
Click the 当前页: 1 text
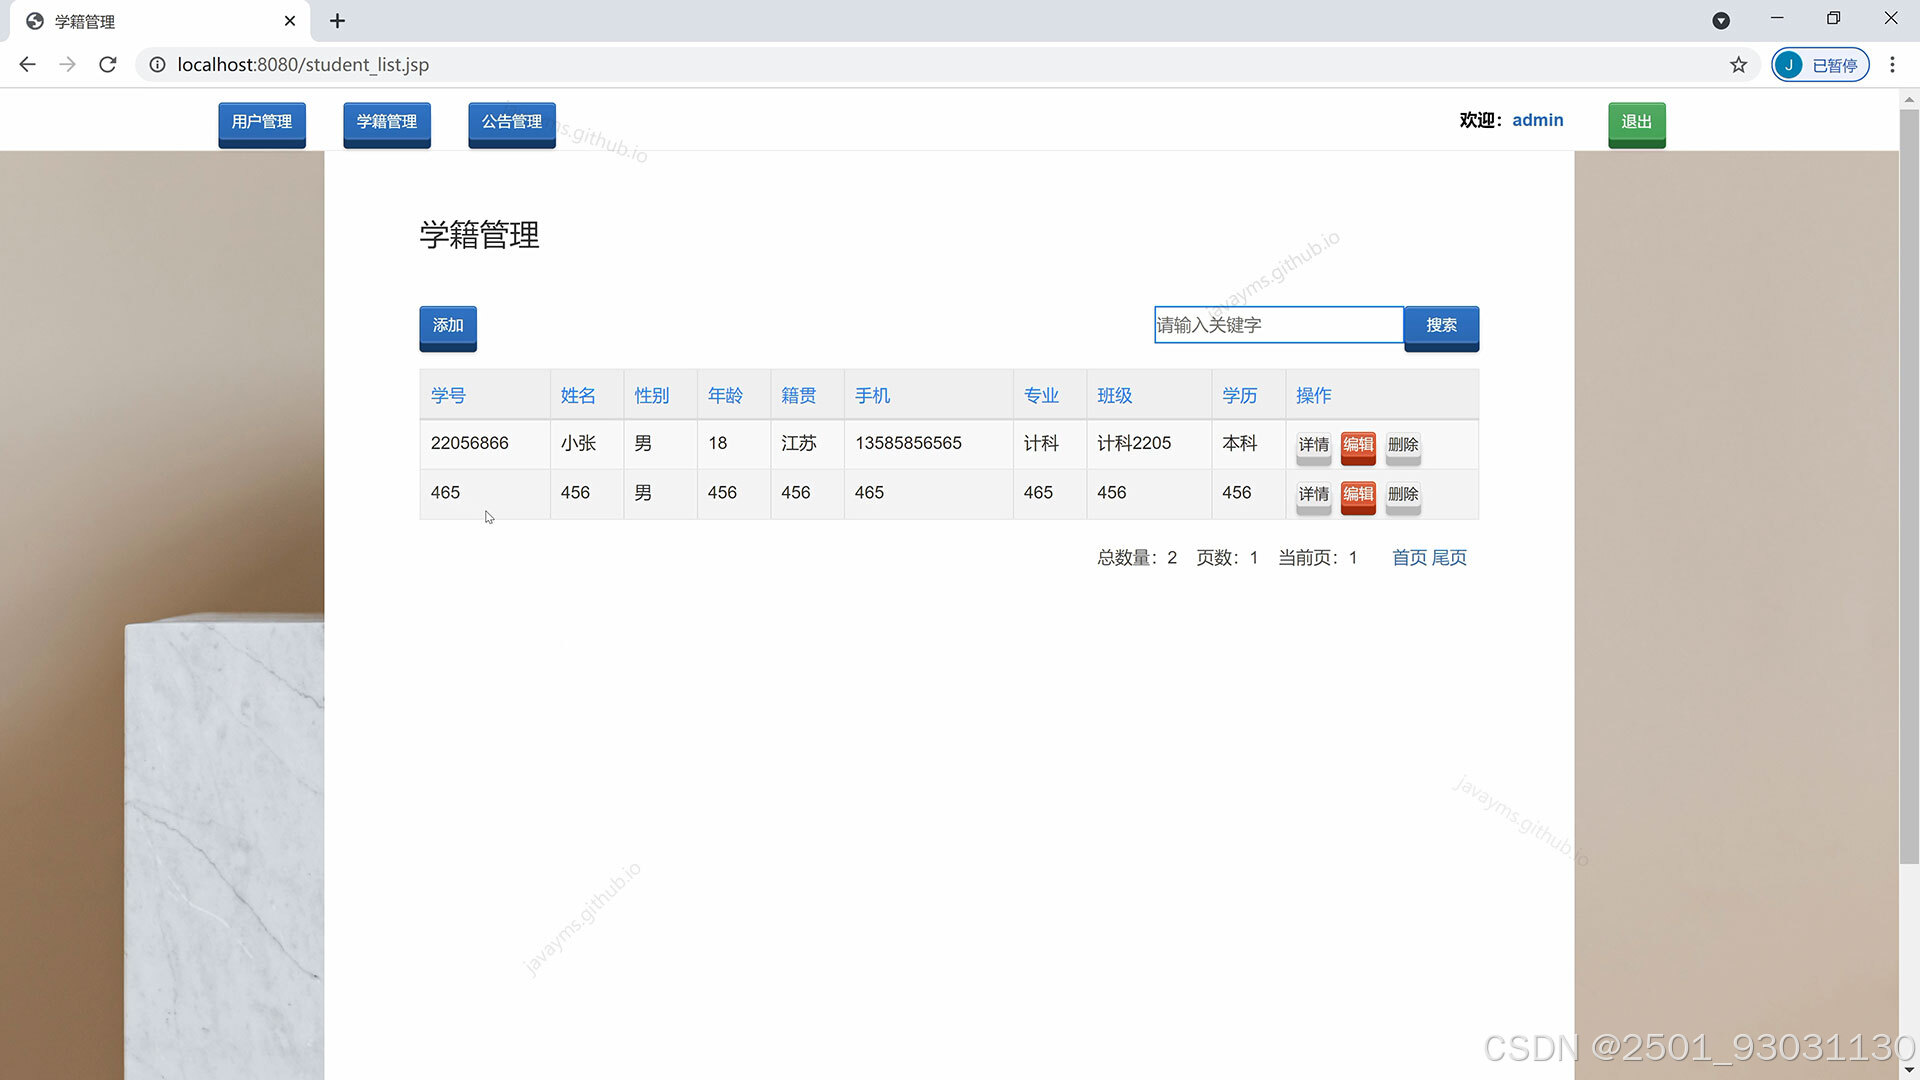(x=1318, y=557)
